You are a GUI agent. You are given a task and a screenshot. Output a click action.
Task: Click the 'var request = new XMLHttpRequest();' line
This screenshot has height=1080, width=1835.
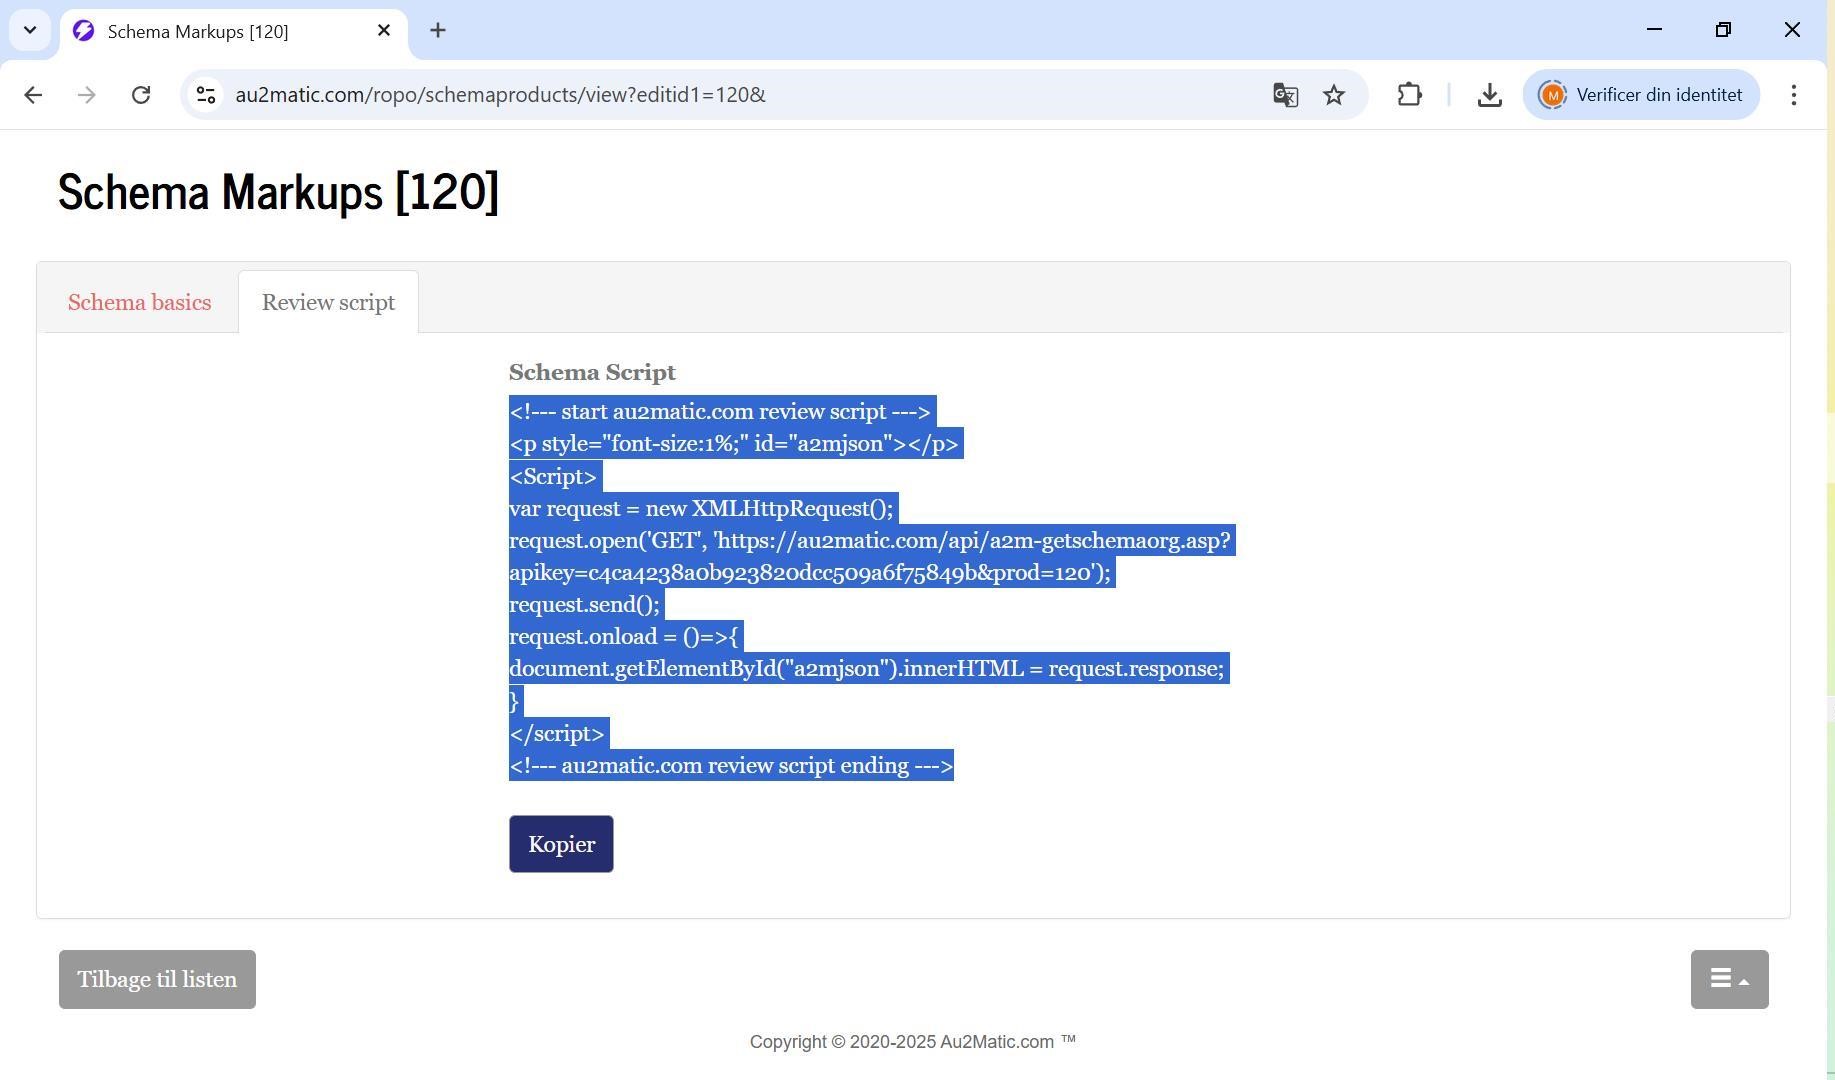click(703, 509)
